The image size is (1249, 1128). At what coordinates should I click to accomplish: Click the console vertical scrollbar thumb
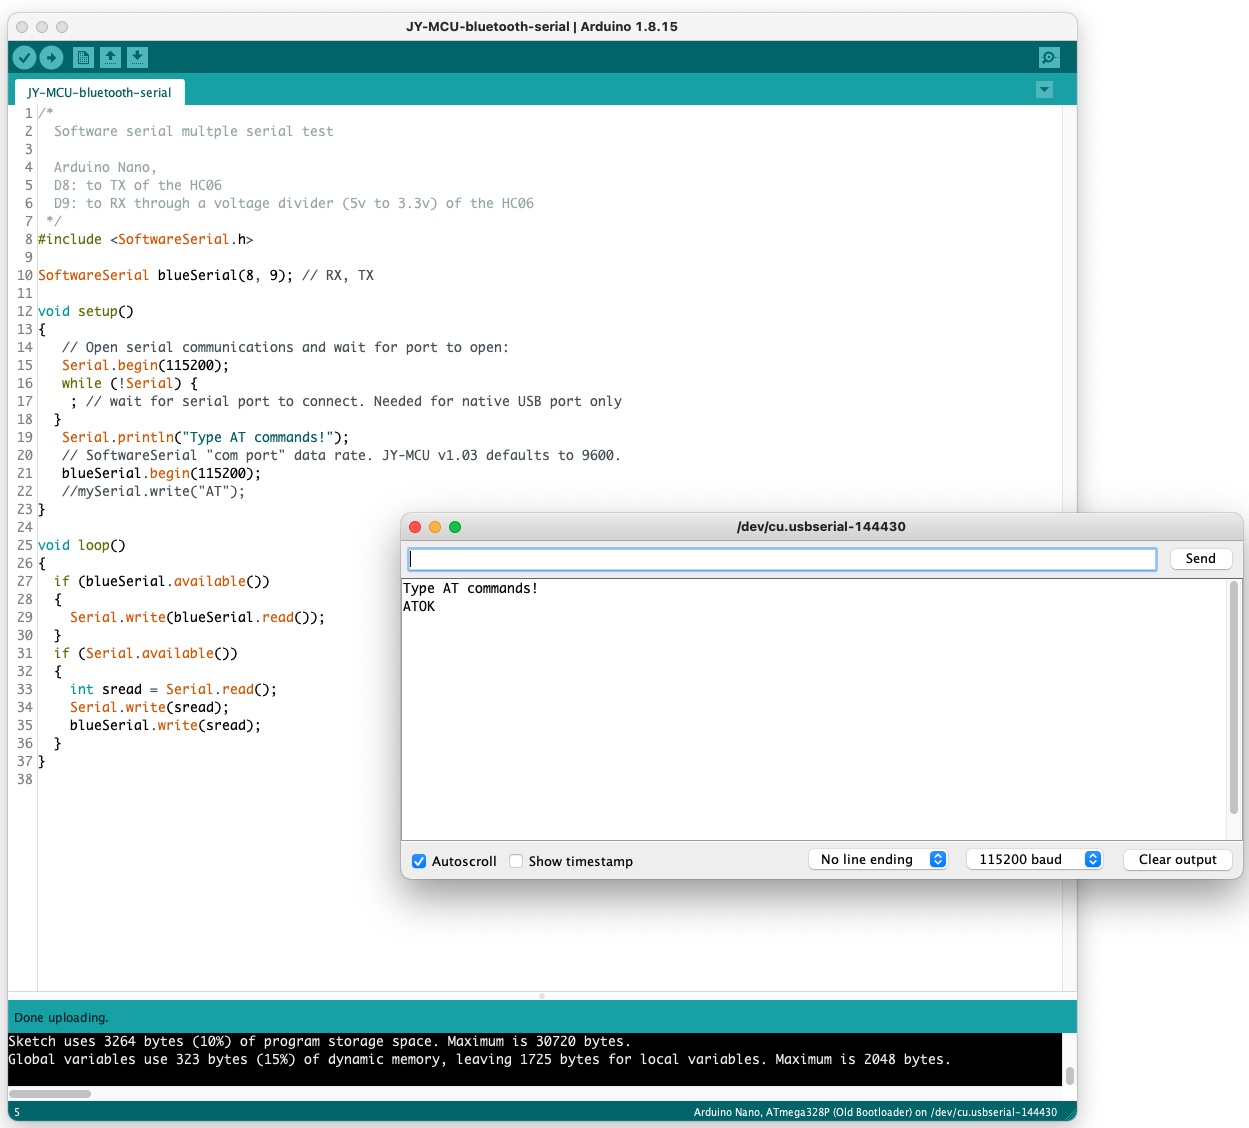coord(1069,1075)
